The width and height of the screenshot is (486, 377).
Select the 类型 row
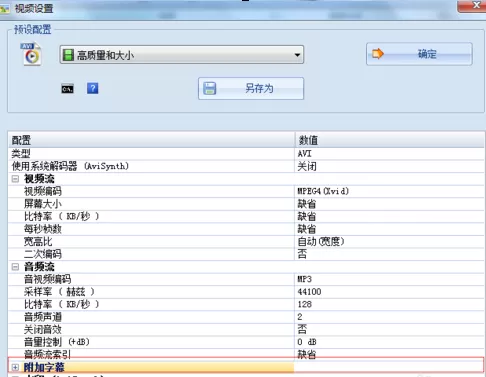(x=246, y=154)
